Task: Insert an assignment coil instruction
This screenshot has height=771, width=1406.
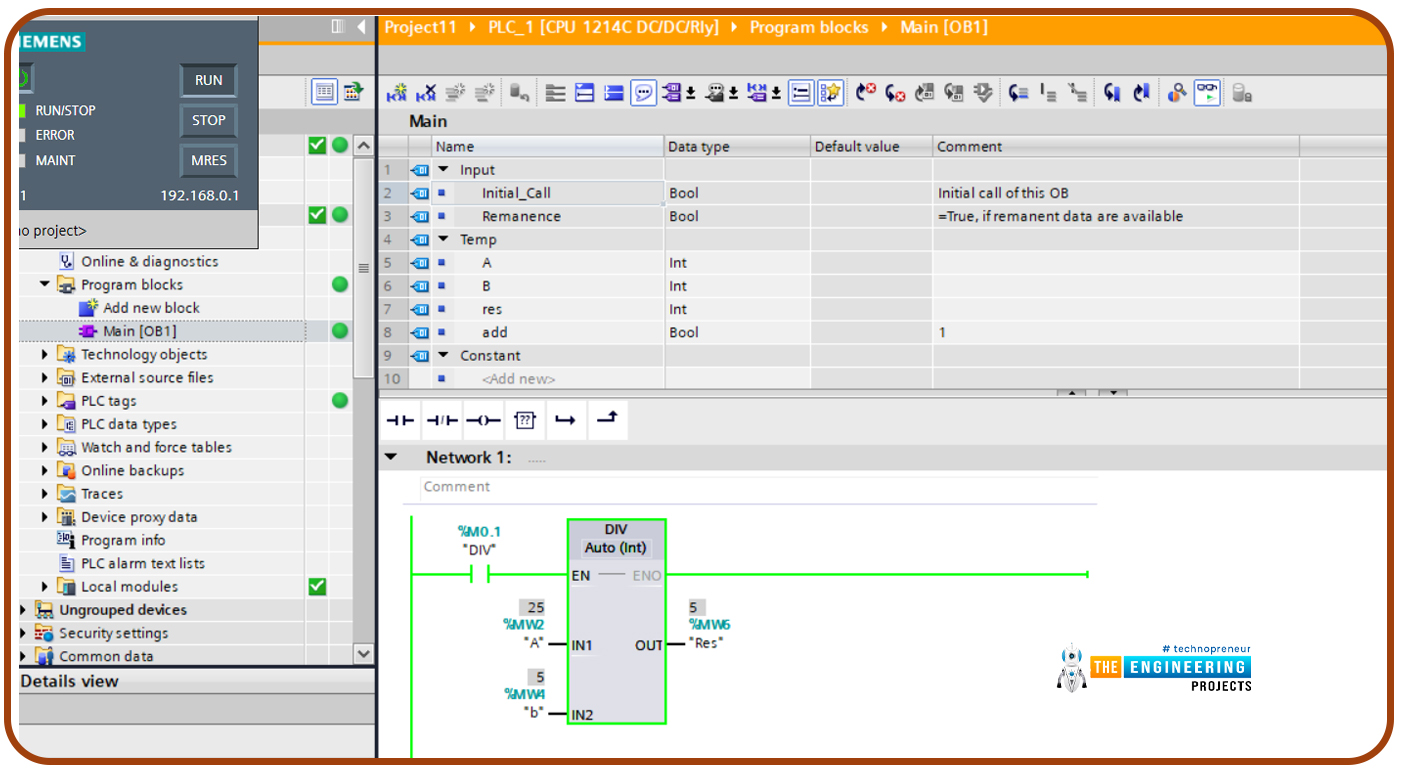Action: tap(483, 421)
